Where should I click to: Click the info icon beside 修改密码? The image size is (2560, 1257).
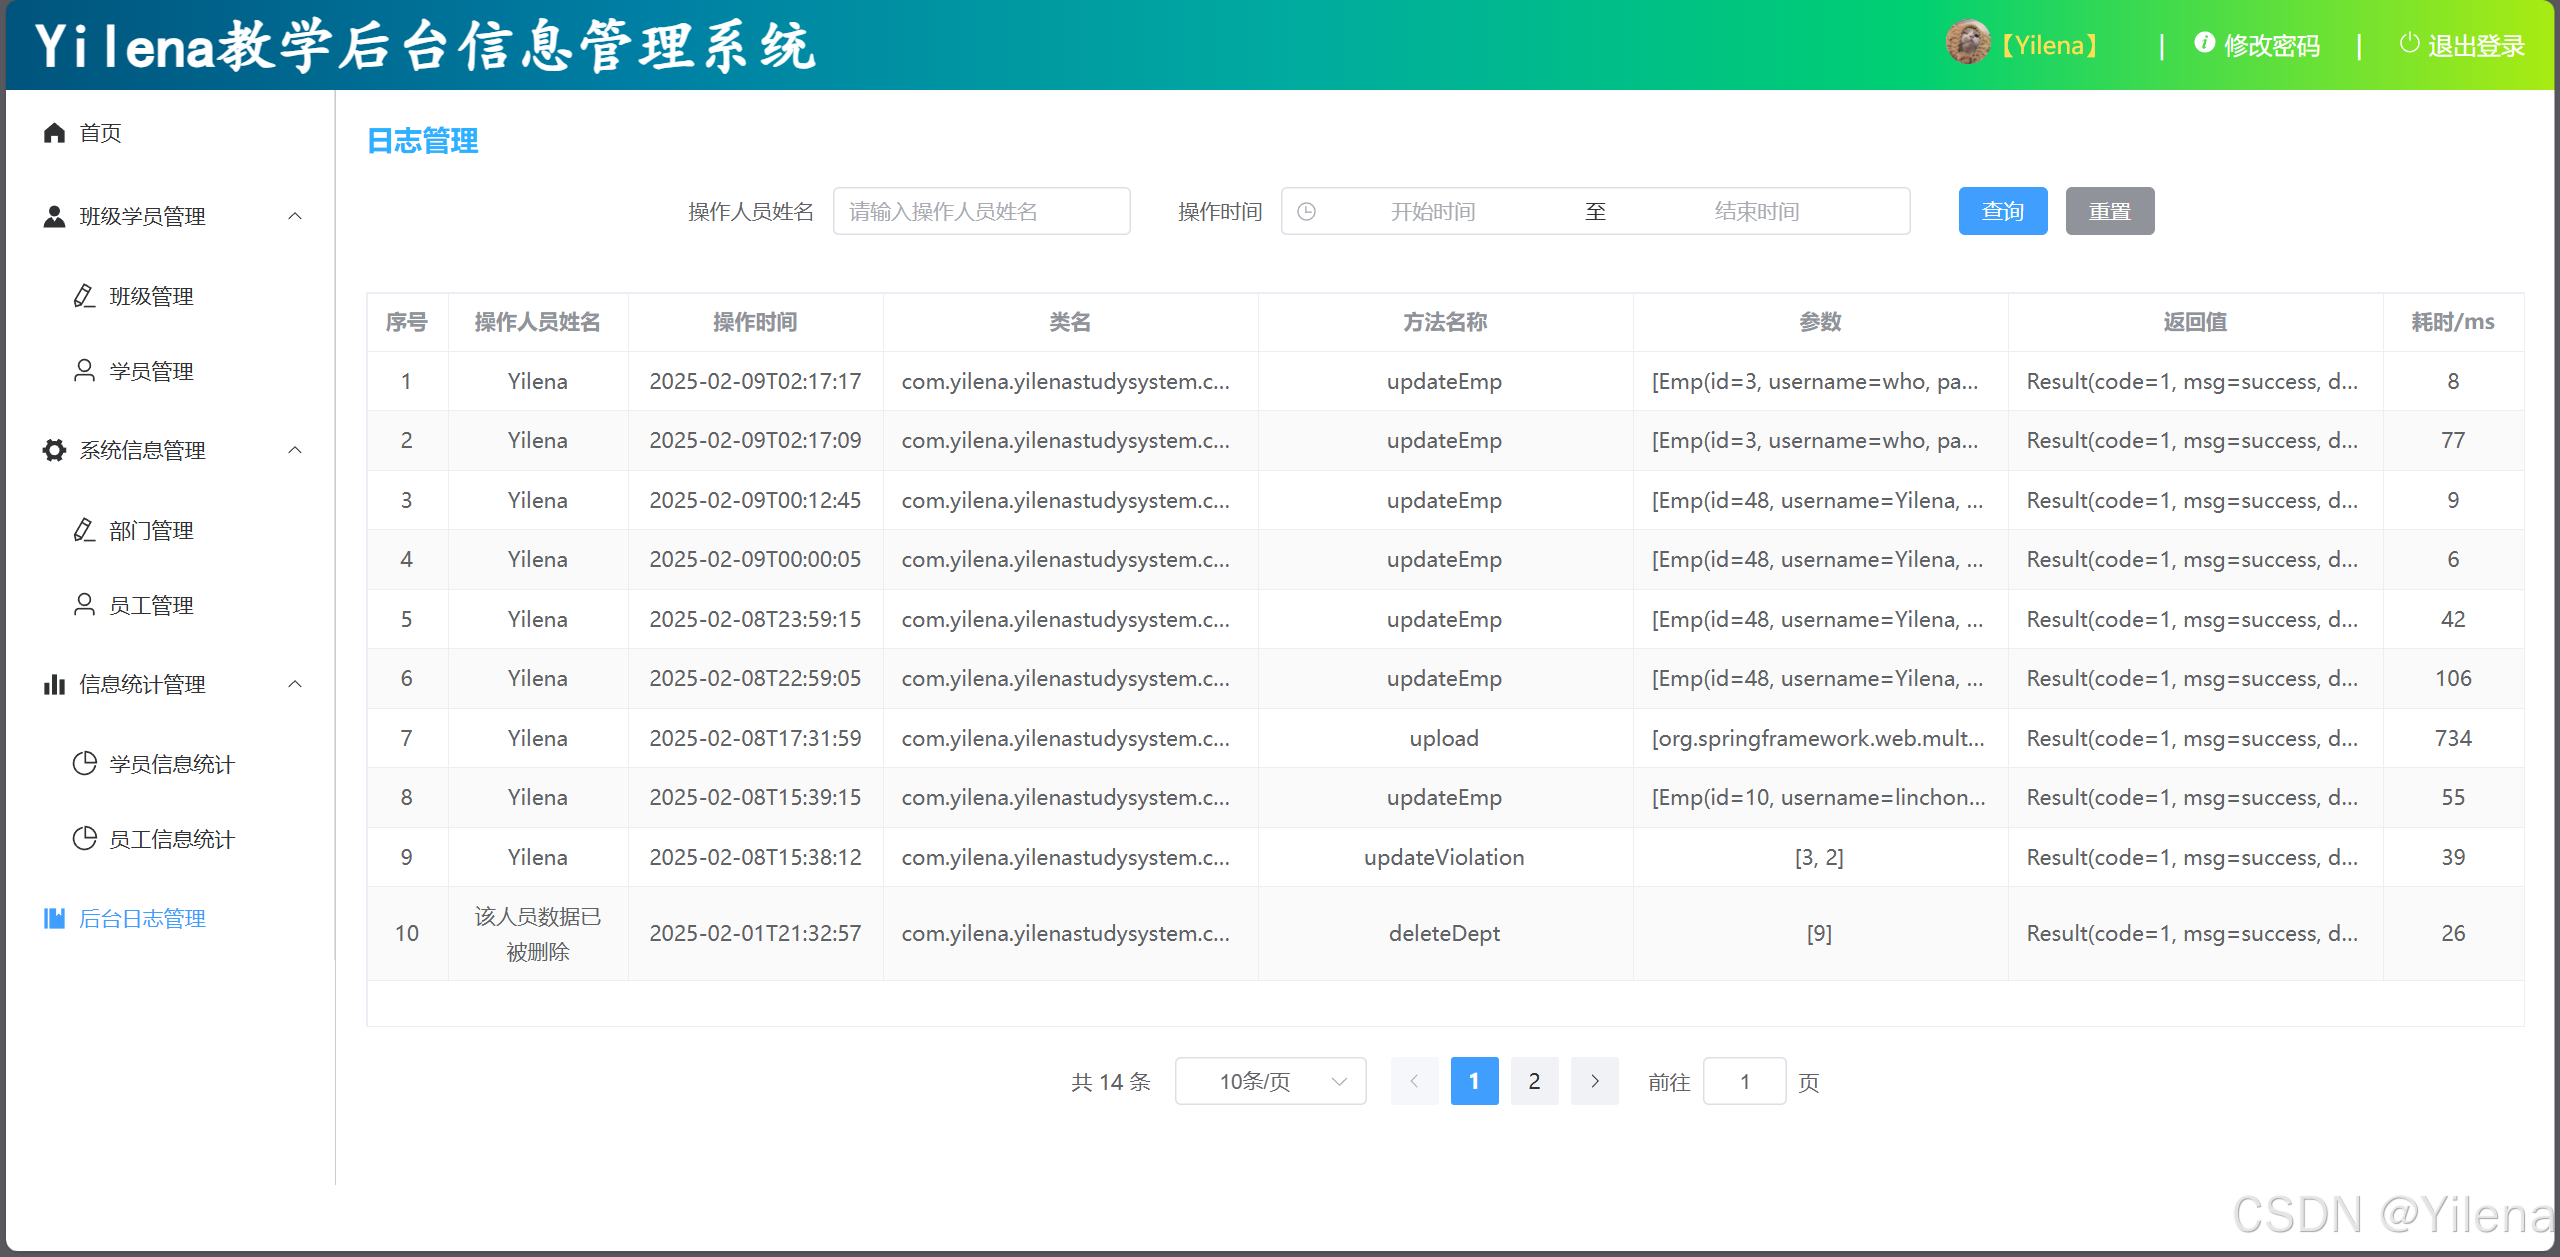[x=2204, y=43]
